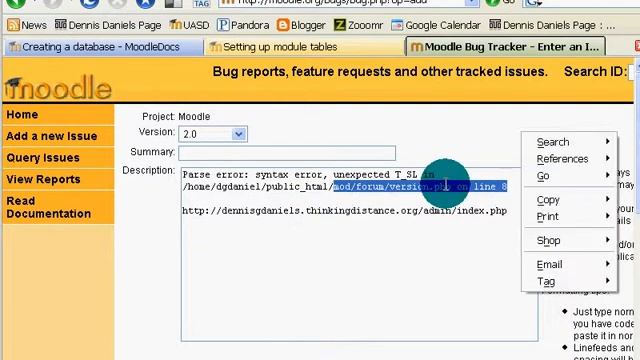Open Email submenu in context menu
This screenshot has height=360, width=640.
click(569, 264)
